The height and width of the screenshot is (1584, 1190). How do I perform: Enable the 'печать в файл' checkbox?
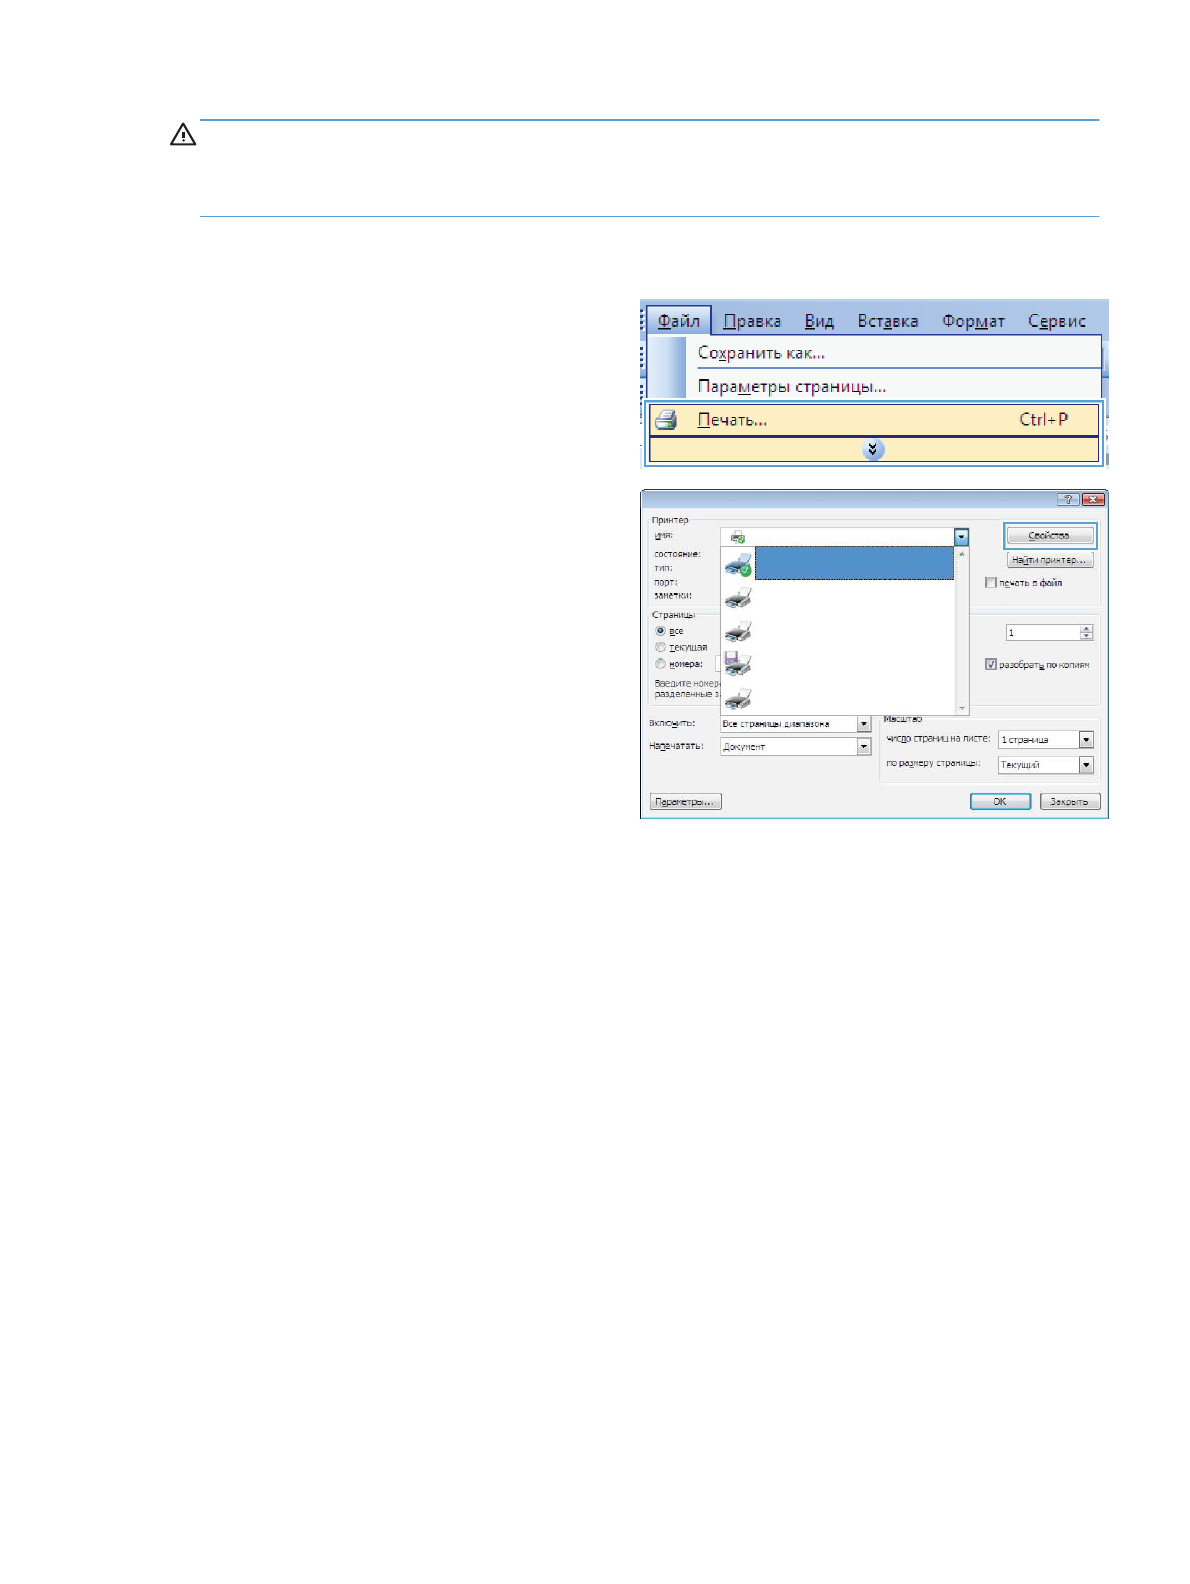pyautogui.click(x=991, y=583)
